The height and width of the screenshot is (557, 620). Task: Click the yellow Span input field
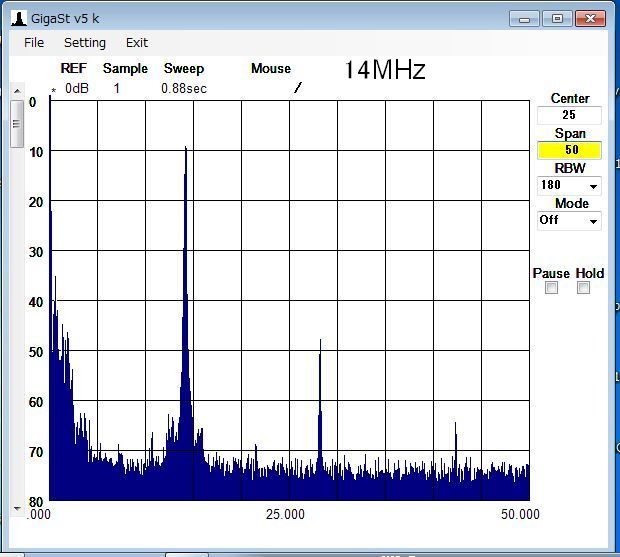tap(569, 150)
